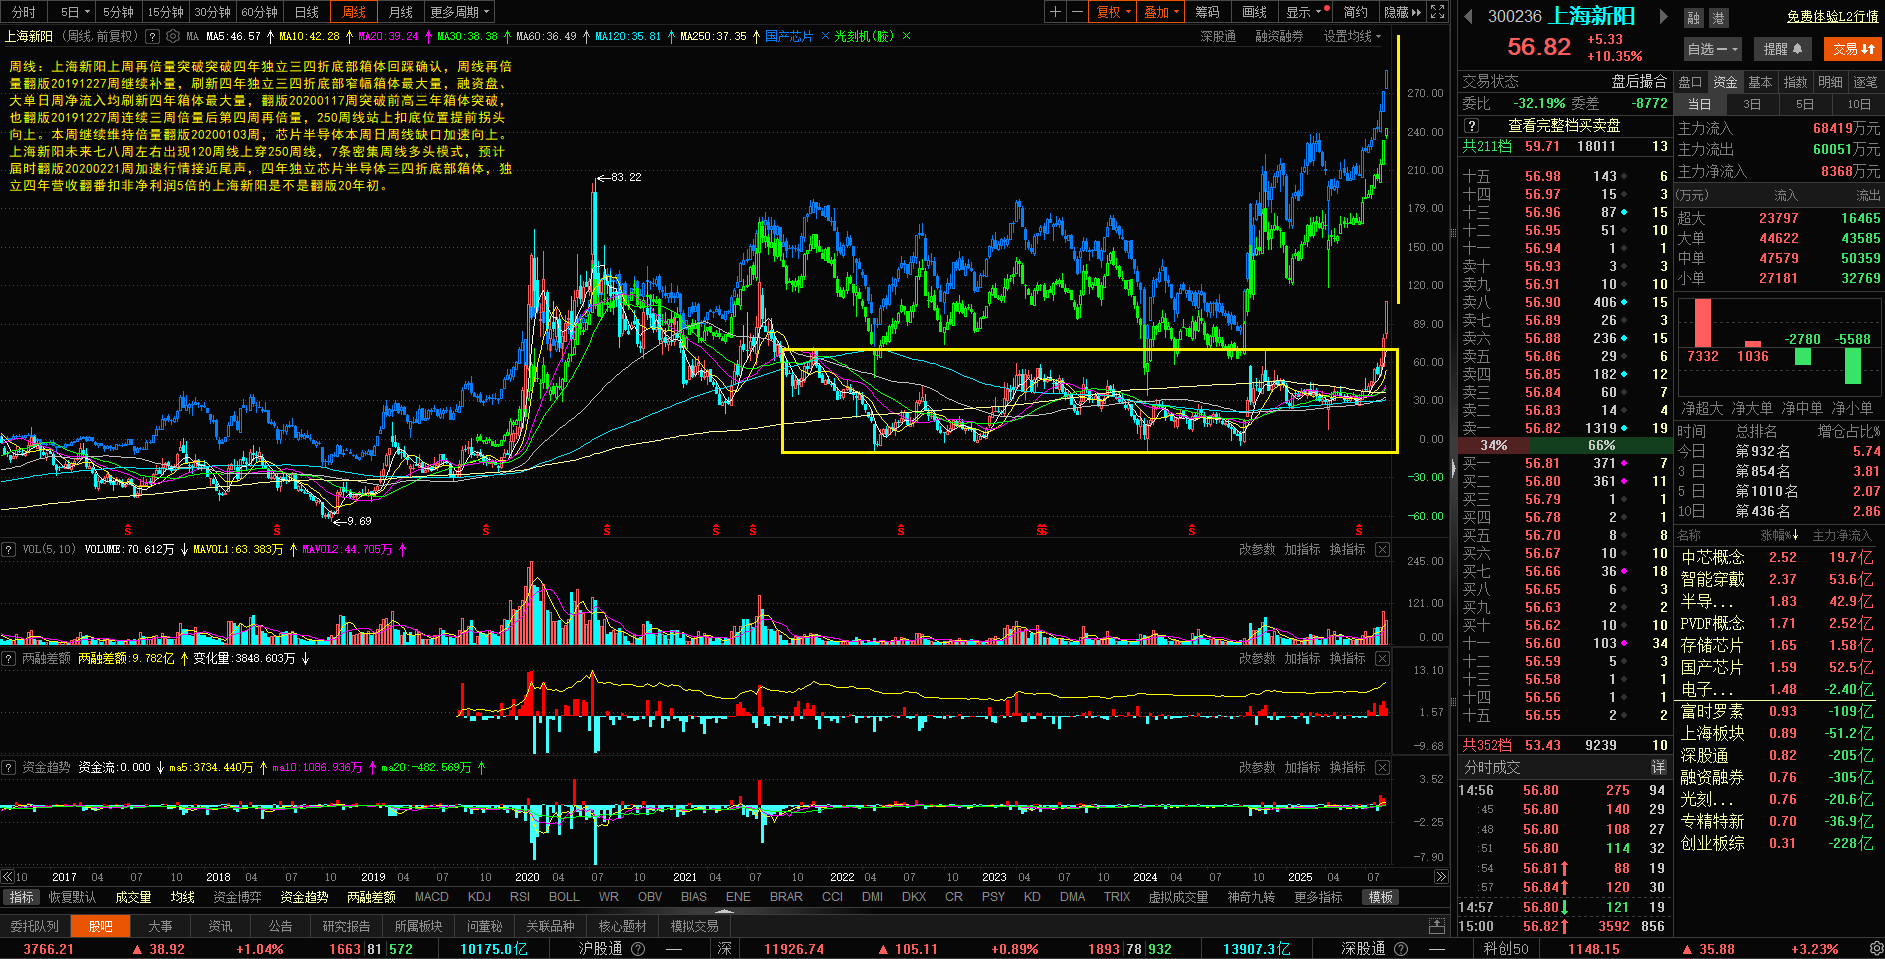Select the 10日 capital flow period
The image size is (1885, 959).
(x=1858, y=104)
